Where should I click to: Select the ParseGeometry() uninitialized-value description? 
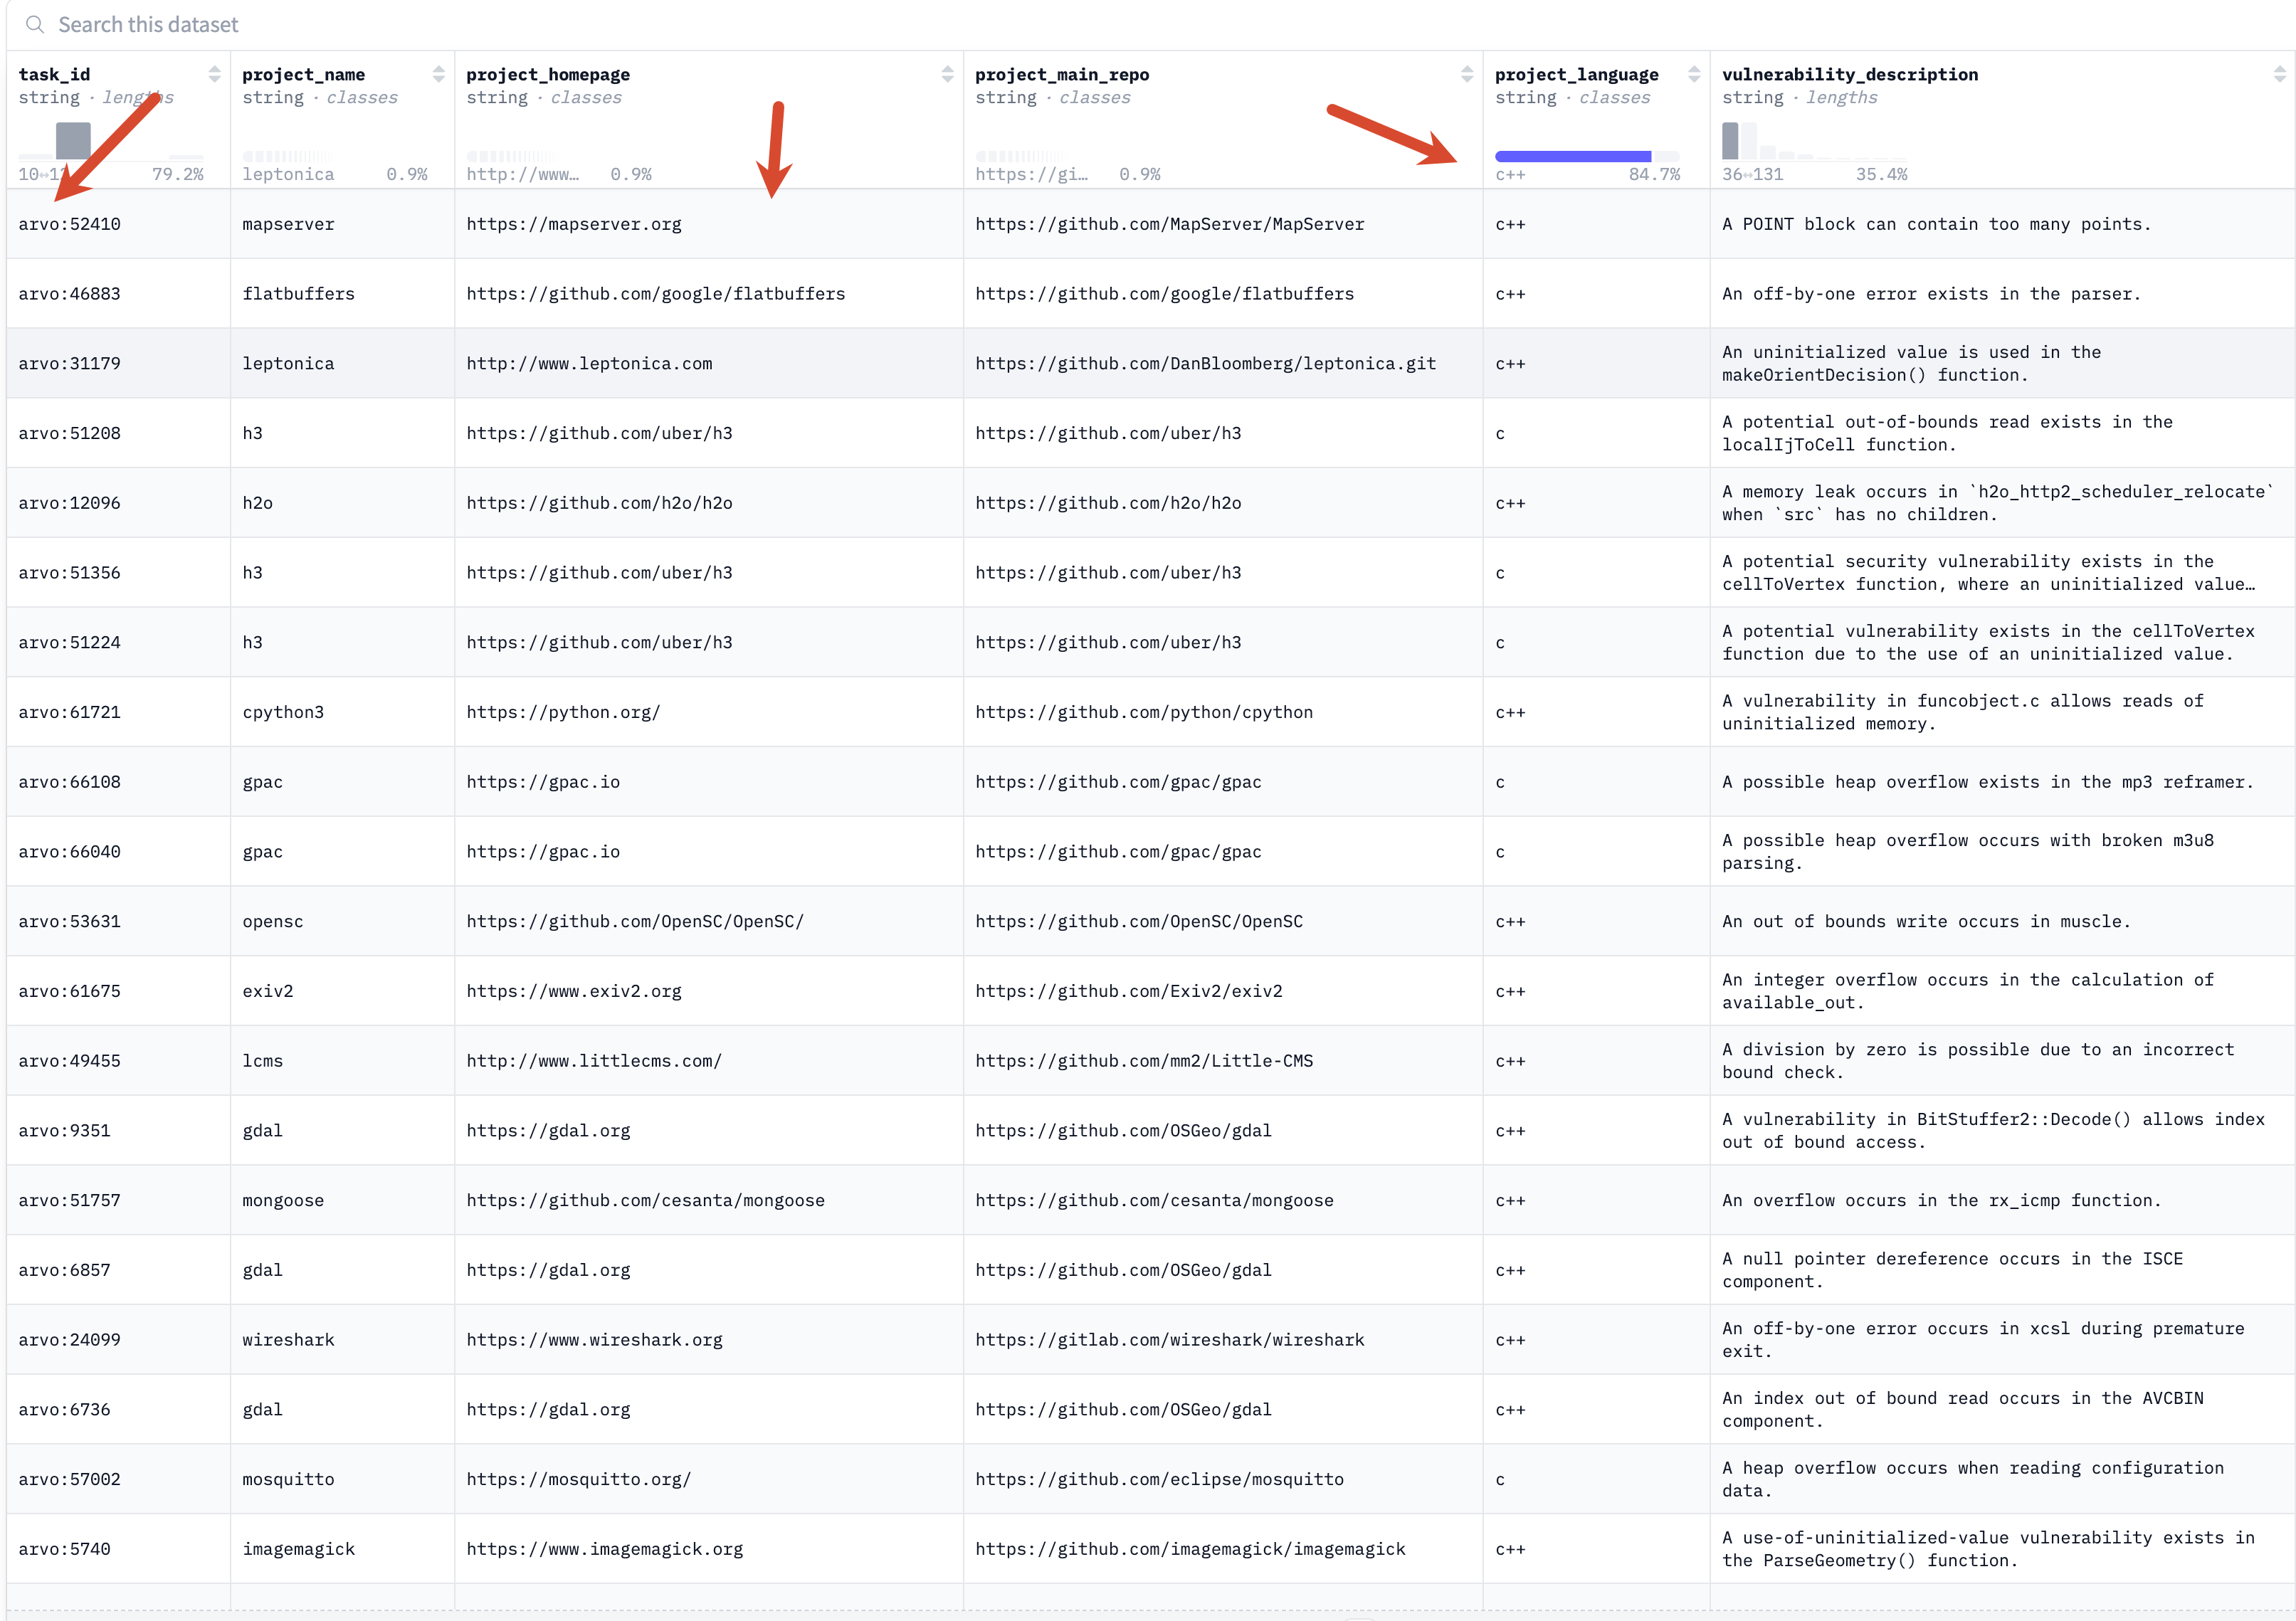click(x=1988, y=1549)
